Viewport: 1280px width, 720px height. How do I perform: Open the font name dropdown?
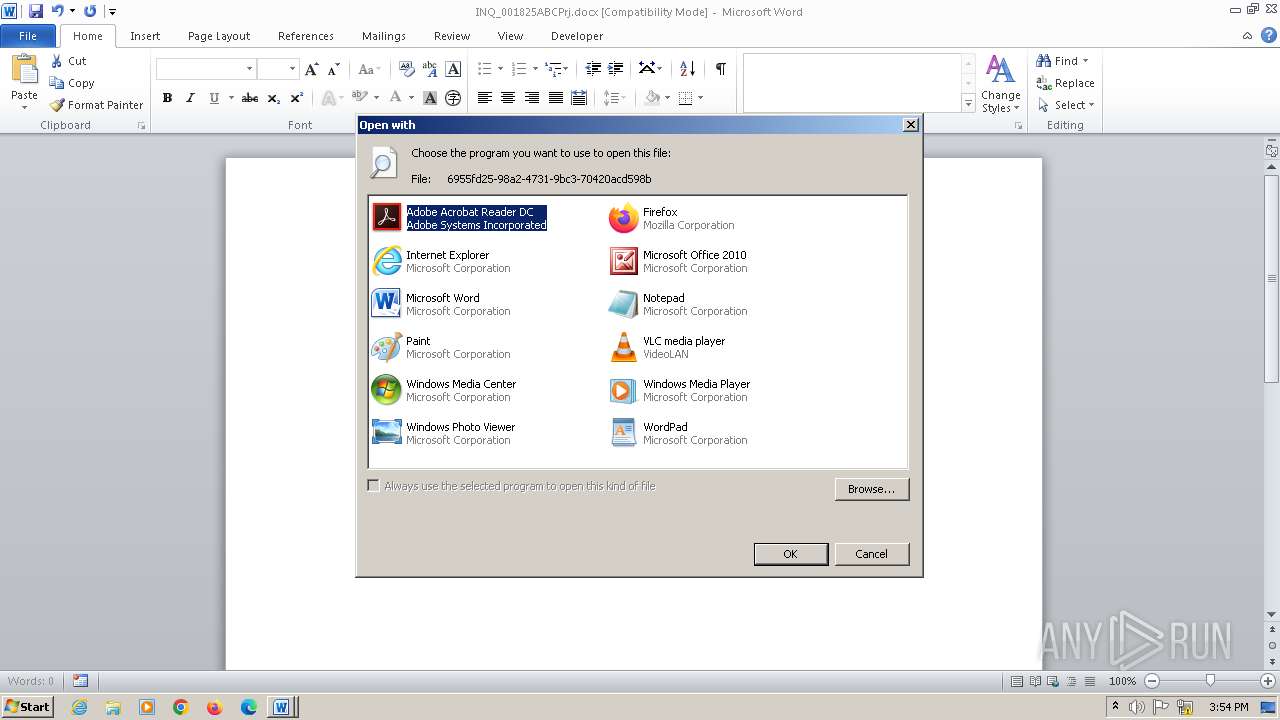pos(249,69)
